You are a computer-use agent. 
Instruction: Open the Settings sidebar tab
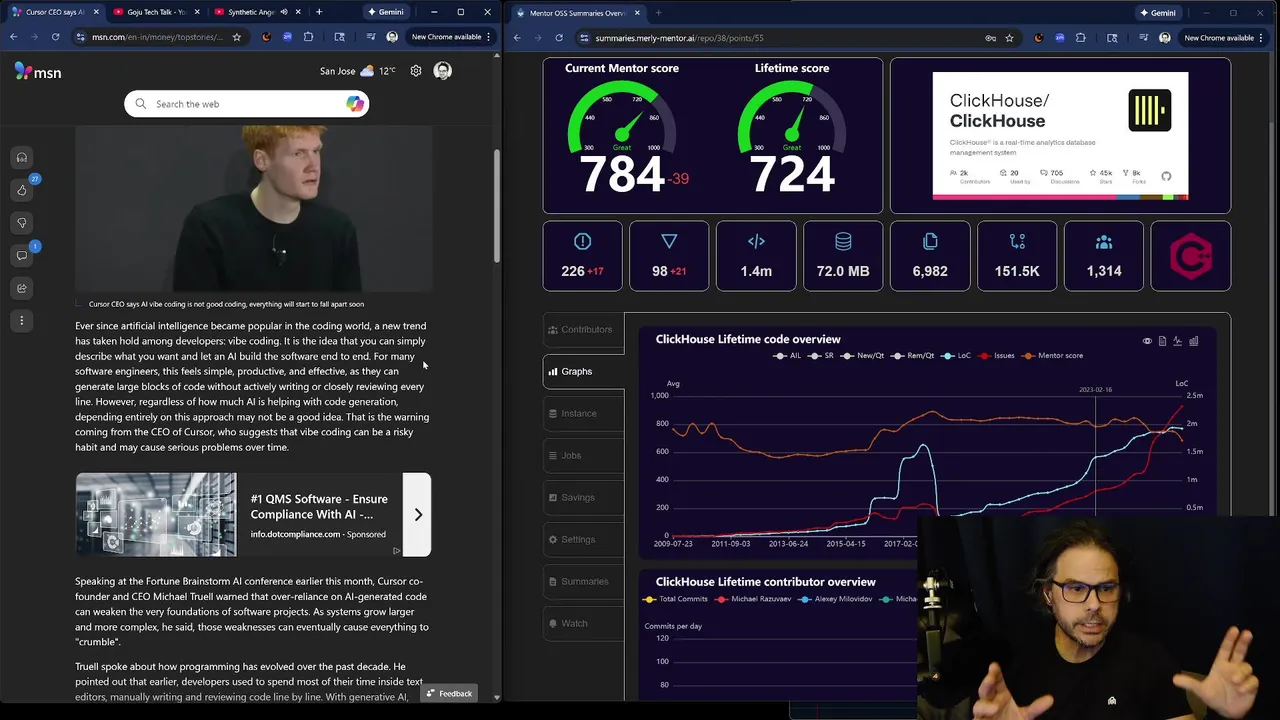pyautogui.click(x=583, y=539)
